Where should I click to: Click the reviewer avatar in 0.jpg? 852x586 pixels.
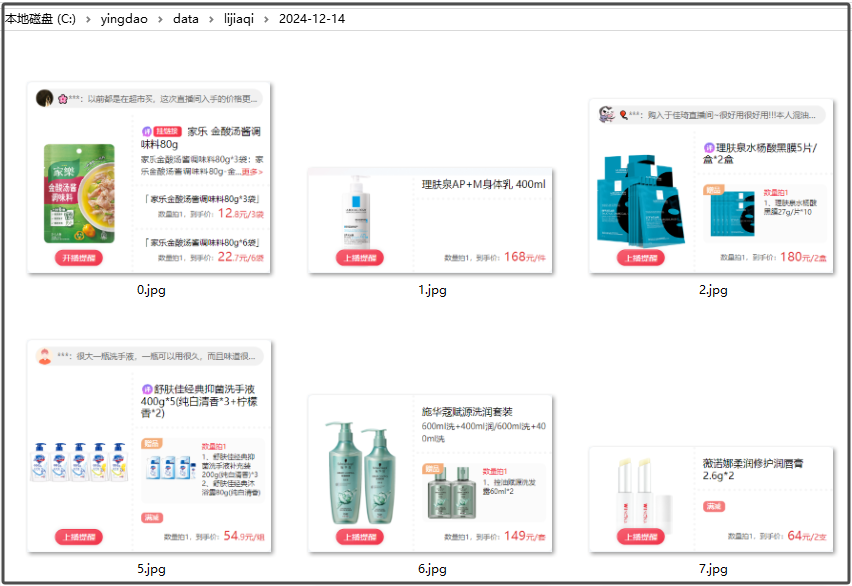(x=45, y=98)
